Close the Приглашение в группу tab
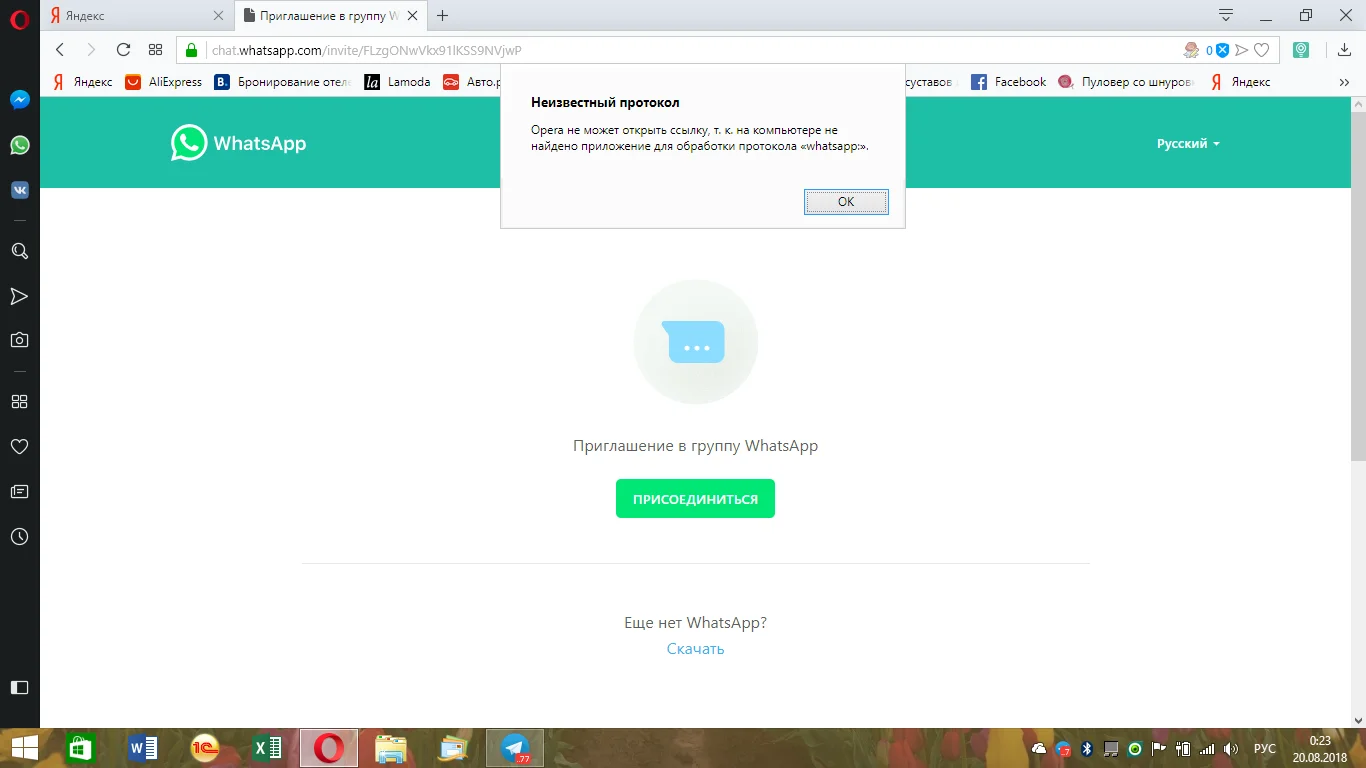 click(x=413, y=16)
